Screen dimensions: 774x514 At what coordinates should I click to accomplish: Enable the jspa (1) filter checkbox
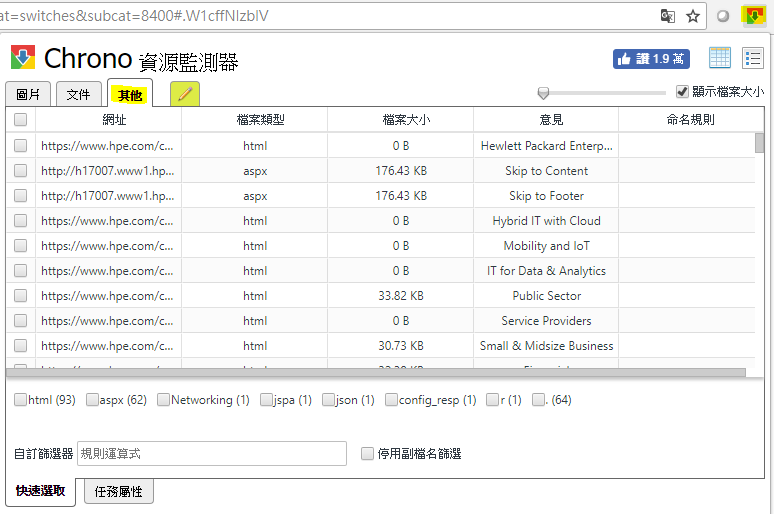point(267,399)
